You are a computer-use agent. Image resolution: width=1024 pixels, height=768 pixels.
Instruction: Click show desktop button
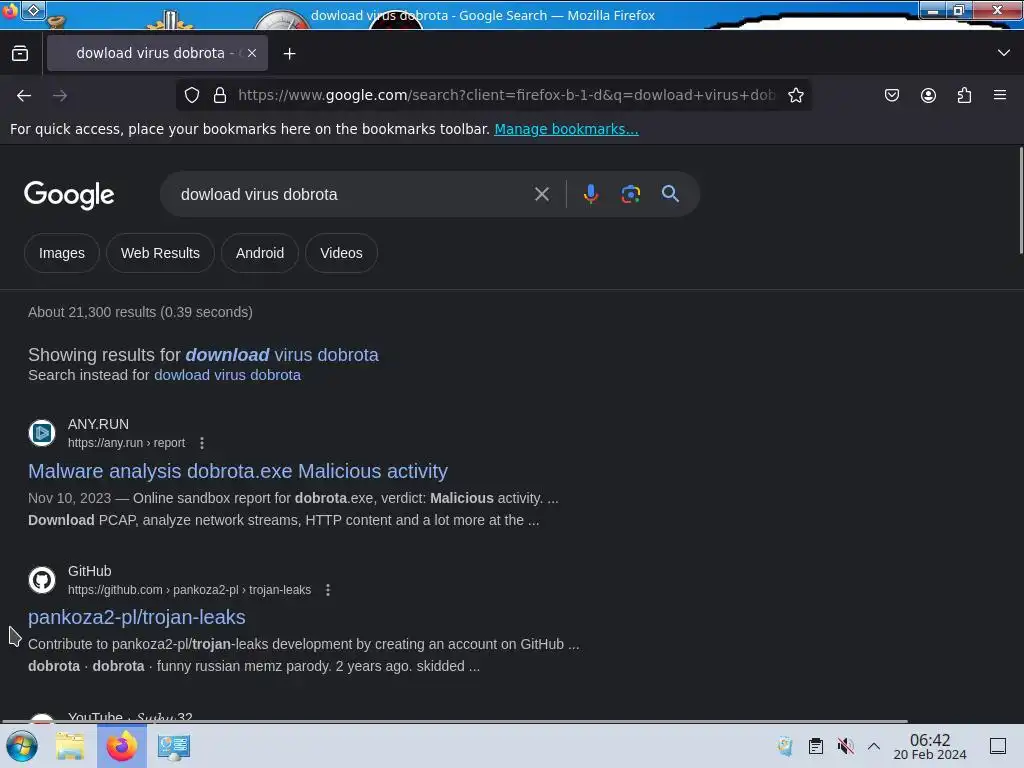[998, 746]
